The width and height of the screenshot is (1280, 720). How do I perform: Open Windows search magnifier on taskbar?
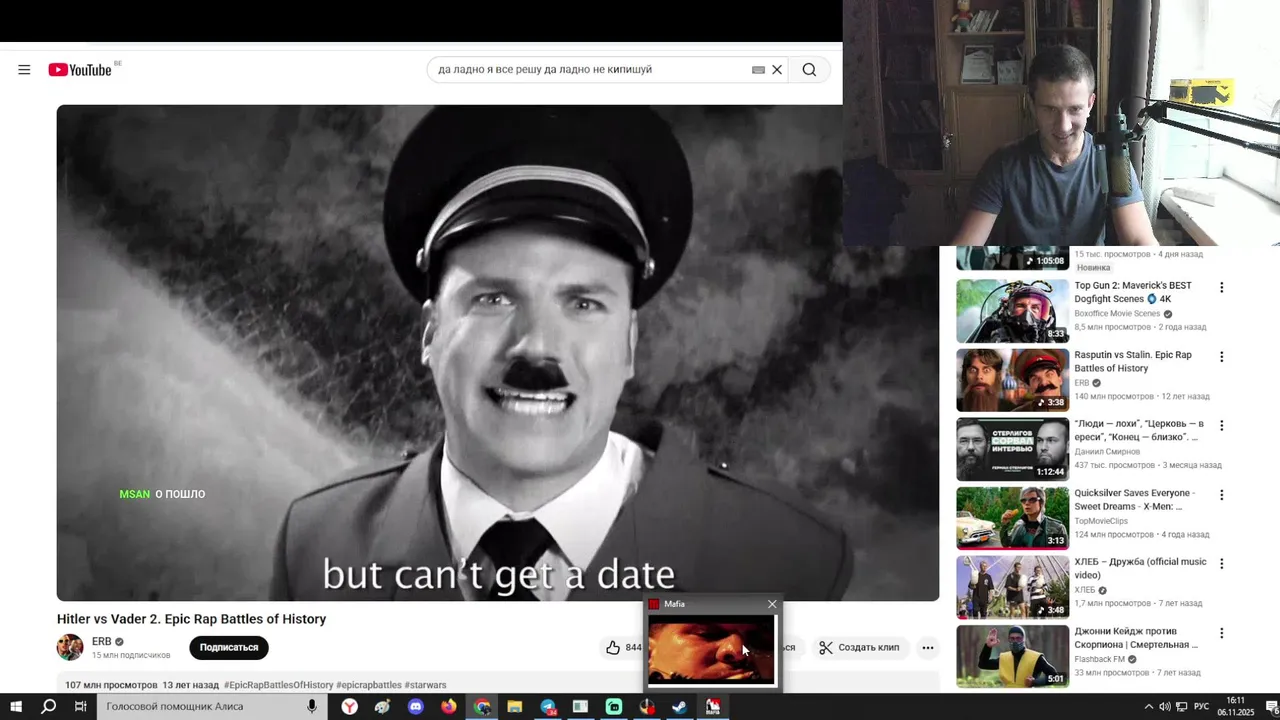click(x=48, y=707)
